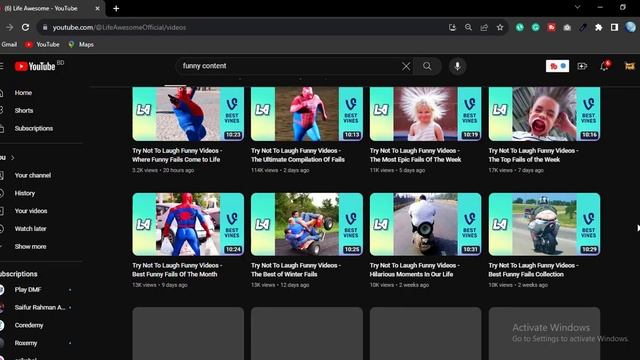This screenshot has width=640, height=360.
Task: Open History in the sidebar
Action: point(24,193)
